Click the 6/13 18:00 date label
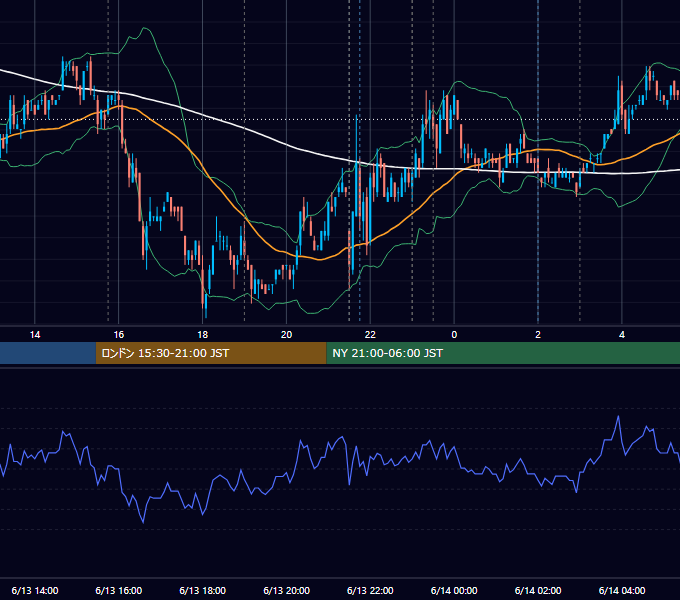680x600 pixels. 203,590
